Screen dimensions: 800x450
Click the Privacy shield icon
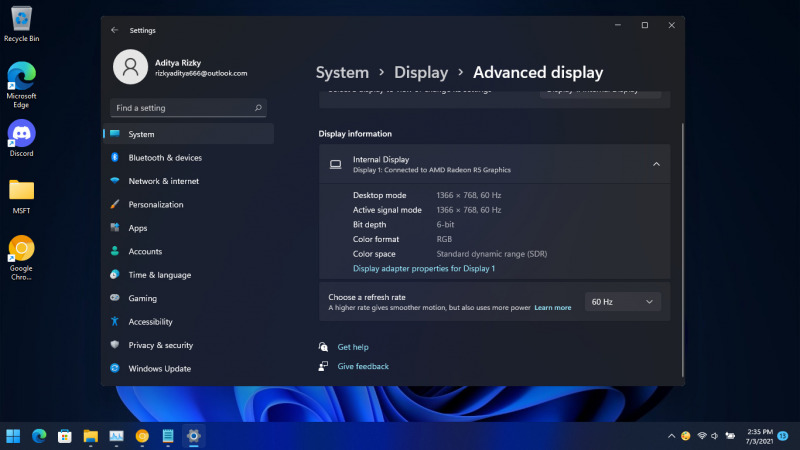pos(115,344)
